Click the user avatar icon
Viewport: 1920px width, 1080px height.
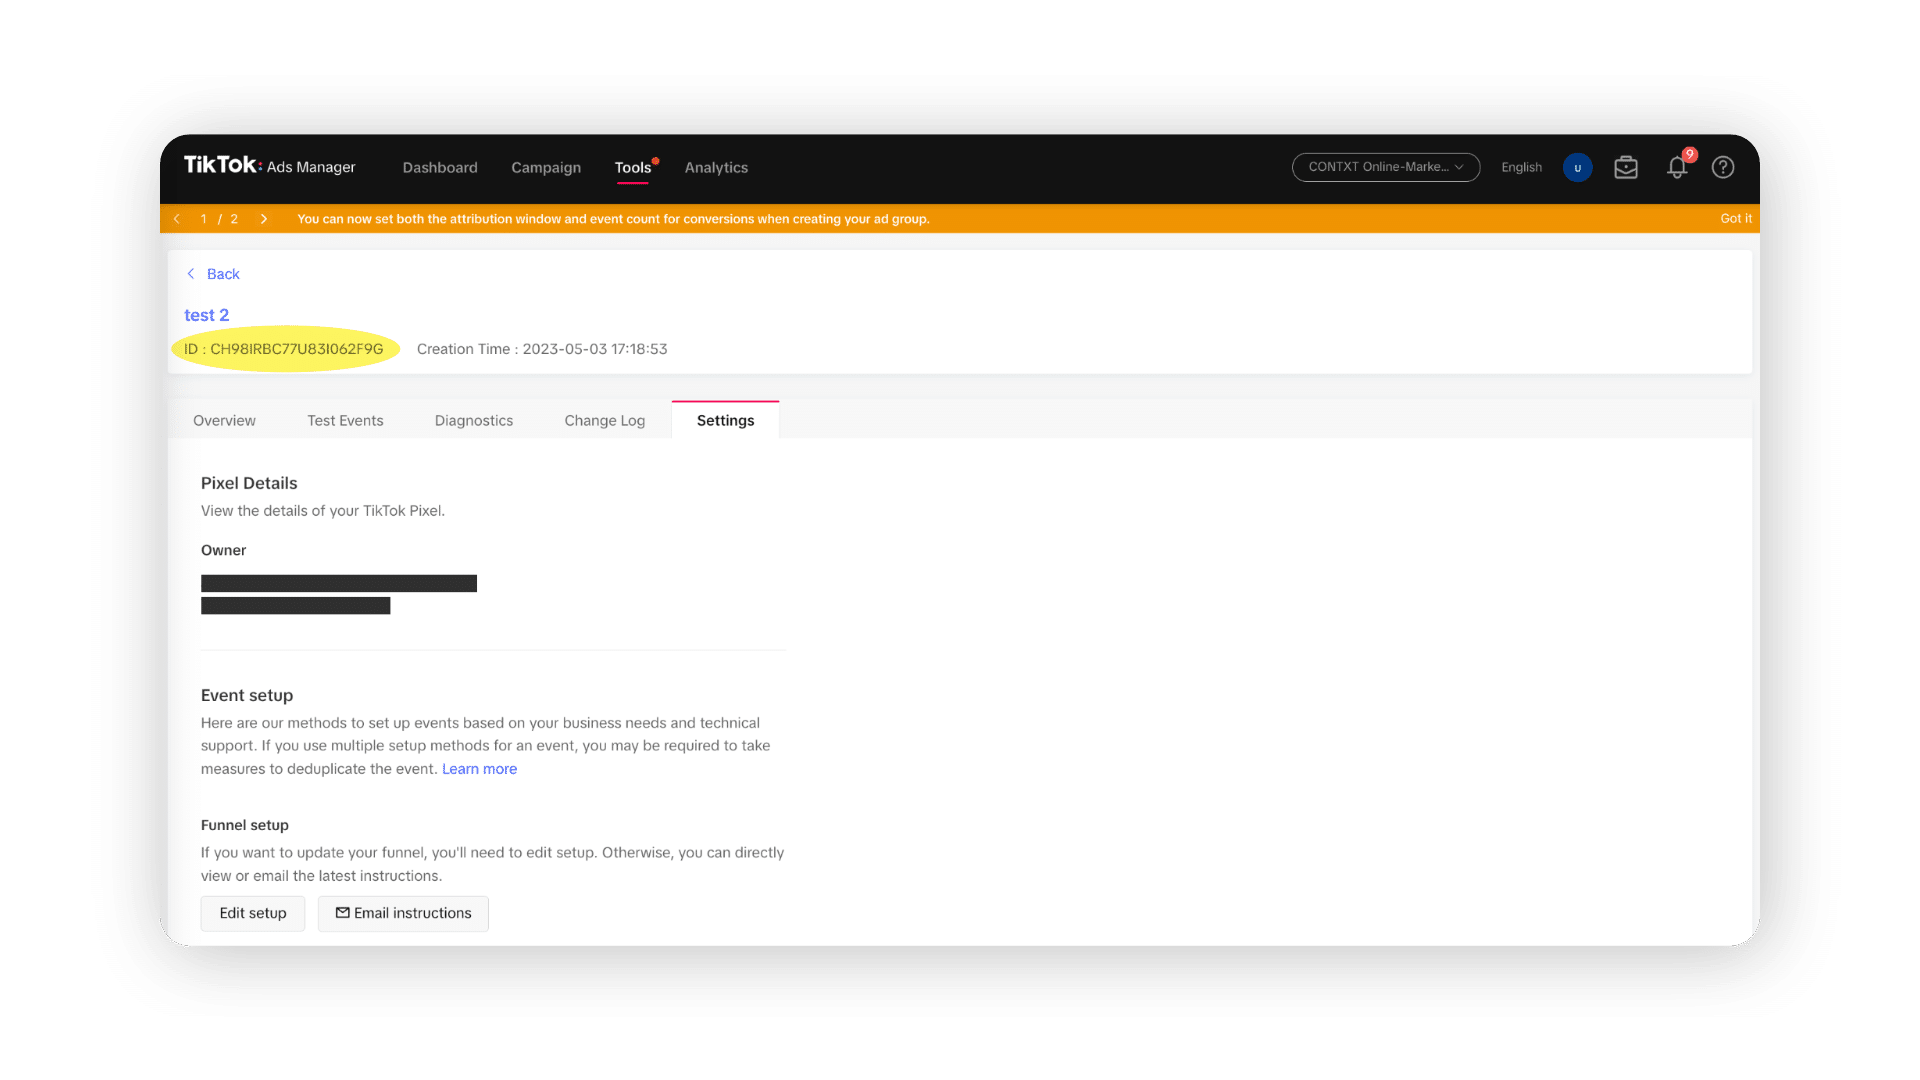(x=1577, y=167)
